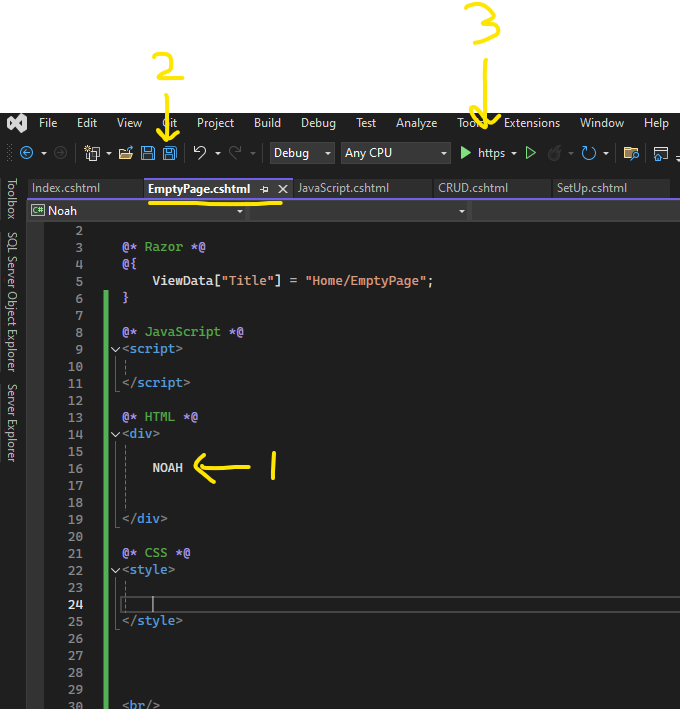The image size is (680, 709).
Task: Click the closing </script> tag
Action: pos(156,383)
